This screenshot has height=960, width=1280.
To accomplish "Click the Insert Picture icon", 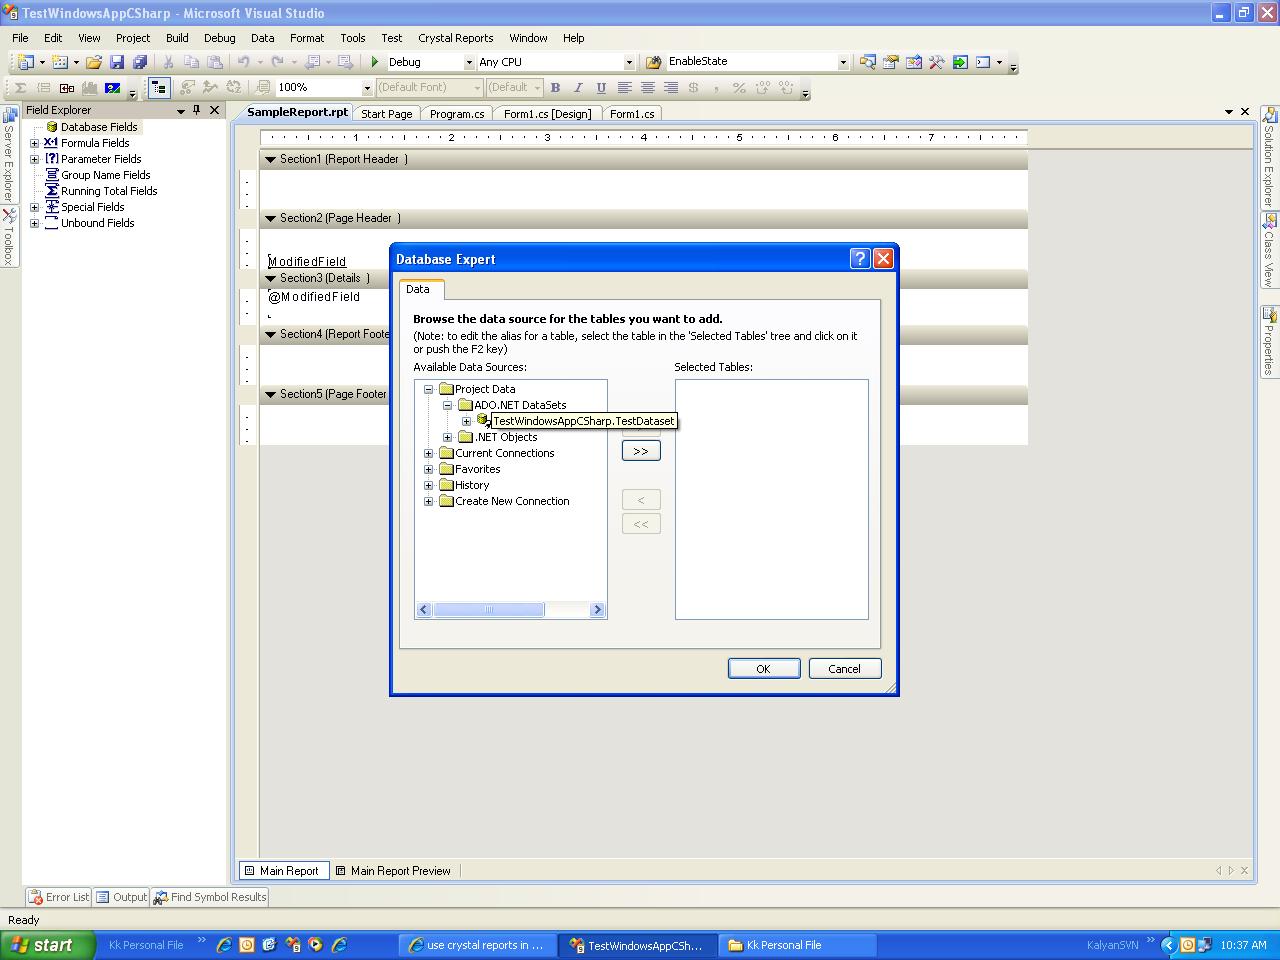I will (114, 88).
